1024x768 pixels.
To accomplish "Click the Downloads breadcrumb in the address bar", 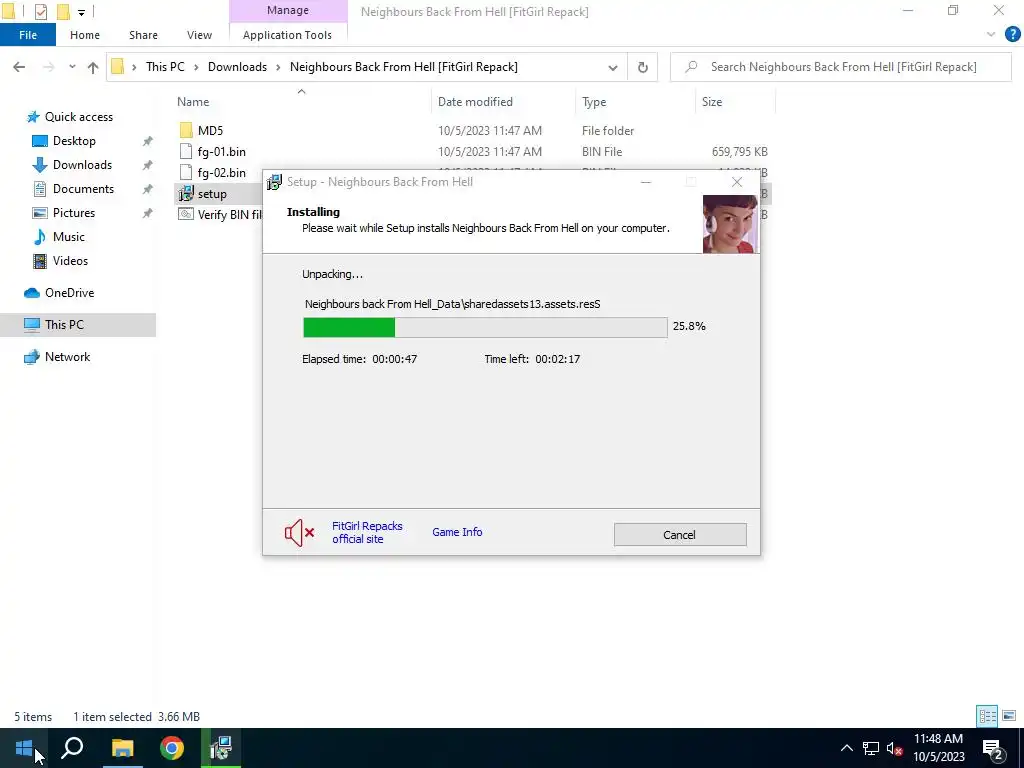I will point(237,67).
